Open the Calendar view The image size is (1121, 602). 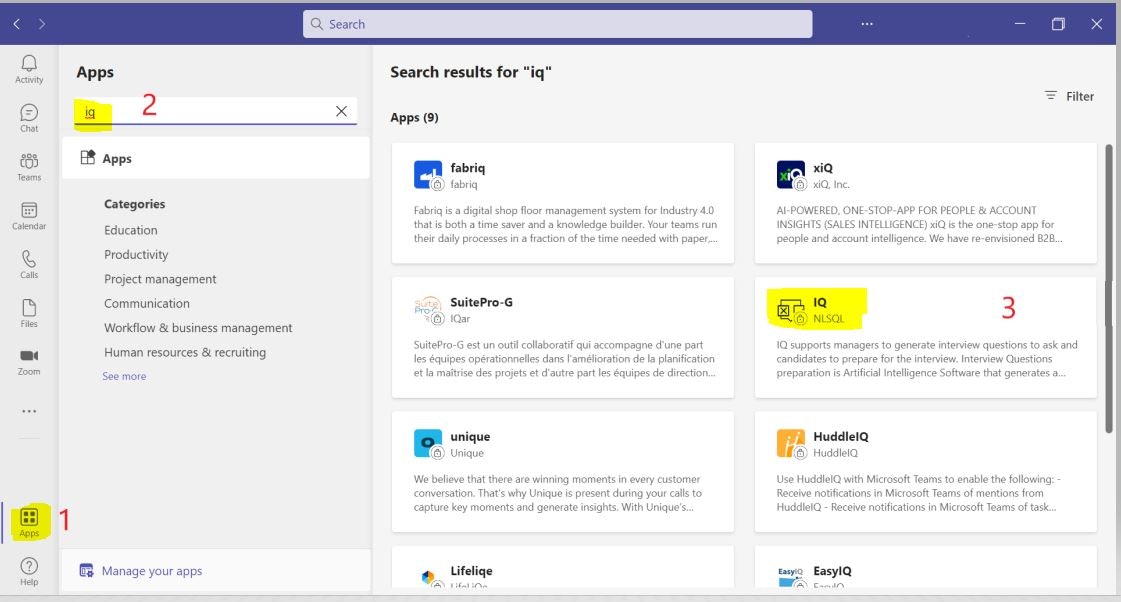point(29,215)
